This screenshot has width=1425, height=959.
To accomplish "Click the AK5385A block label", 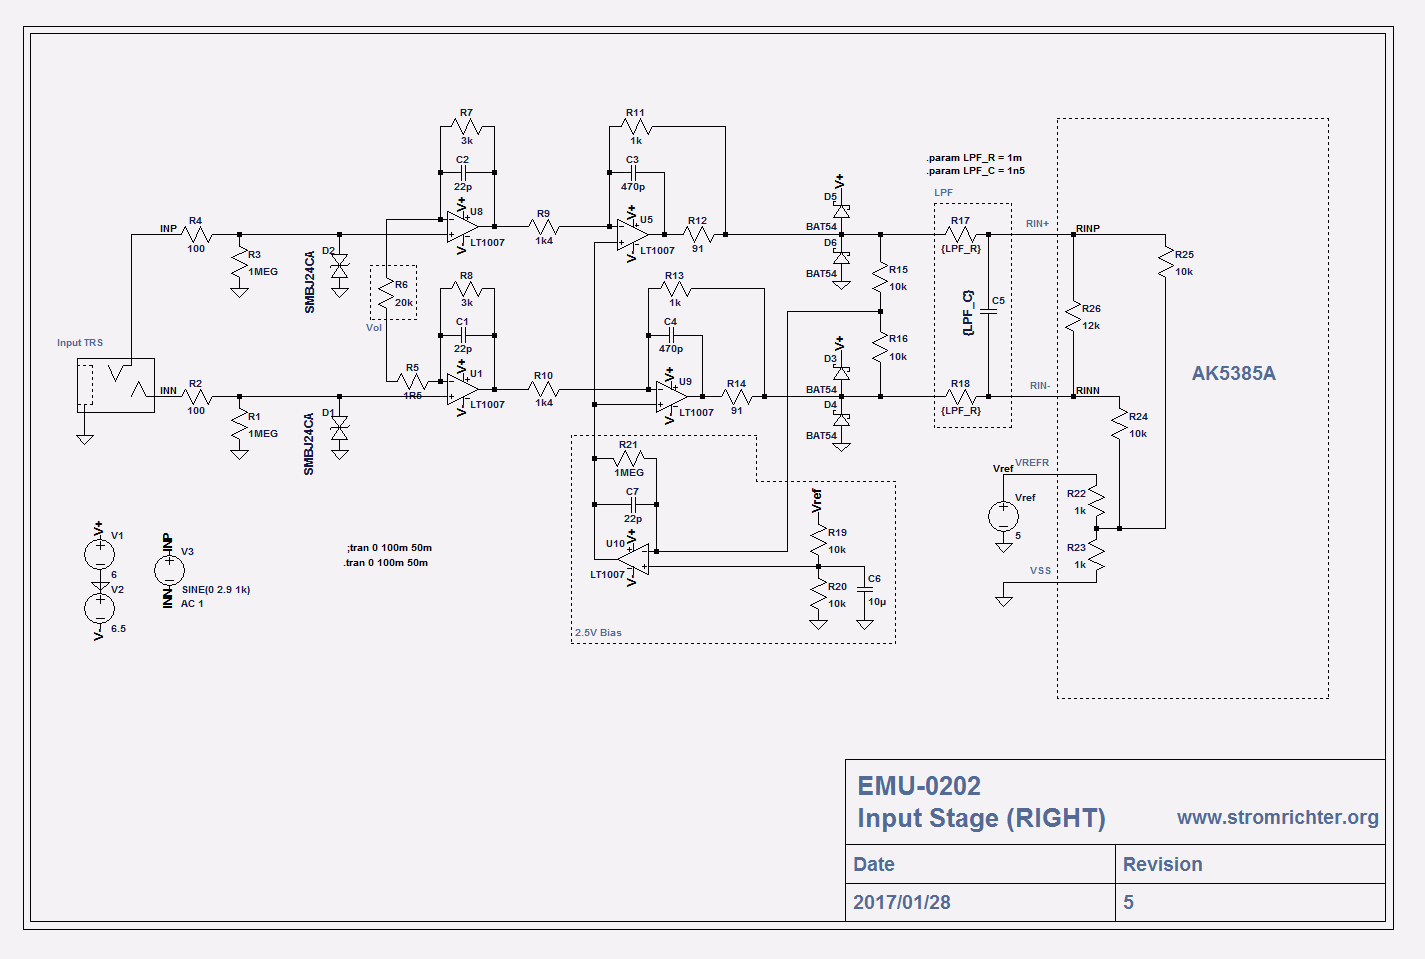I will [1233, 373].
